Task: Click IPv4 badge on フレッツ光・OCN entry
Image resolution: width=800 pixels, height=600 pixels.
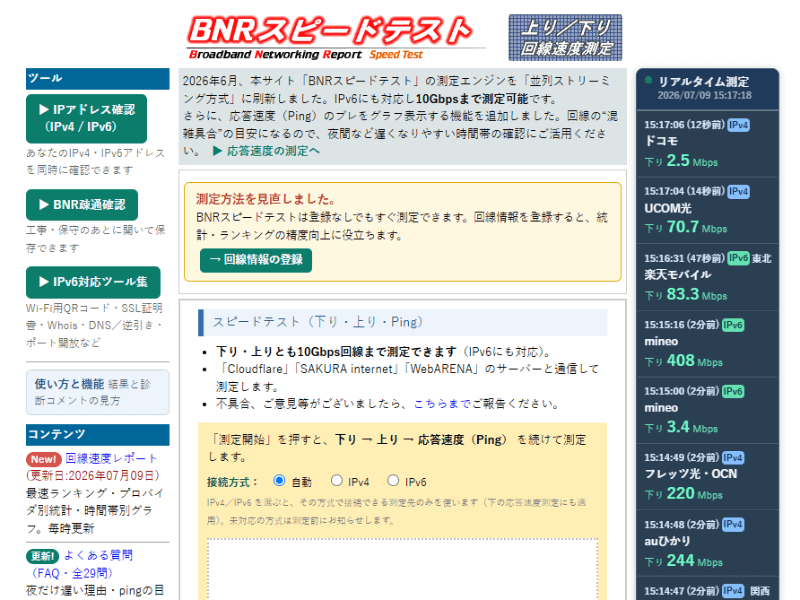Action: point(733,458)
